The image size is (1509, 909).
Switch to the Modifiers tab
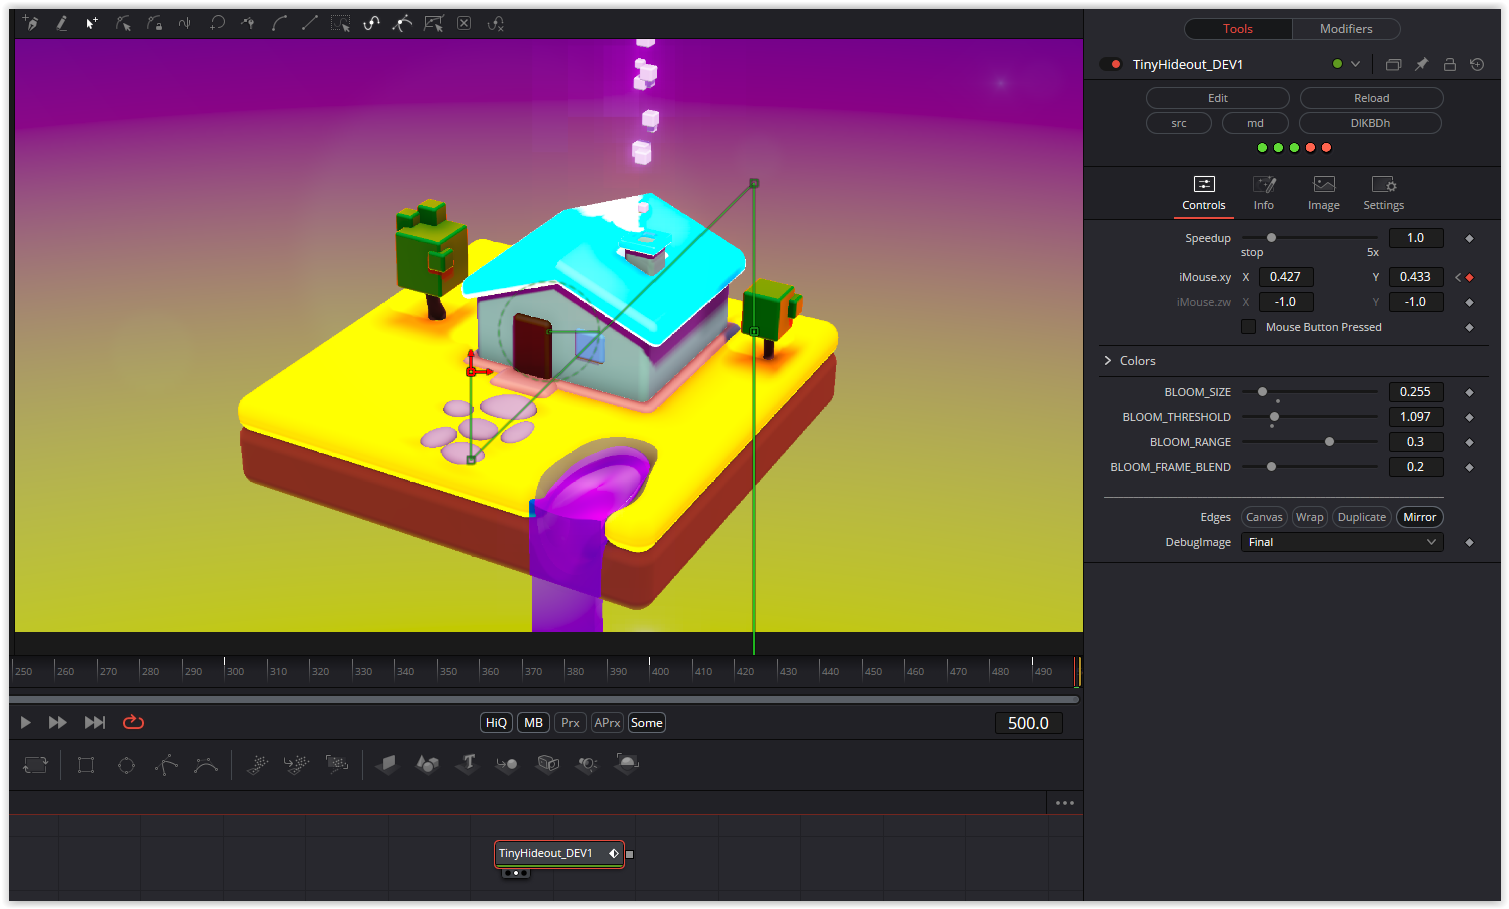(1345, 29)
